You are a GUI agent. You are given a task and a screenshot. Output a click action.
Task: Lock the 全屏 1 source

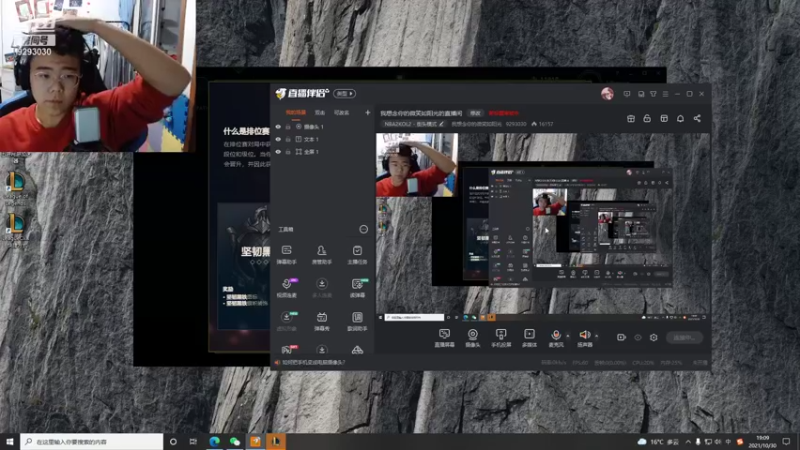[288, 152]
